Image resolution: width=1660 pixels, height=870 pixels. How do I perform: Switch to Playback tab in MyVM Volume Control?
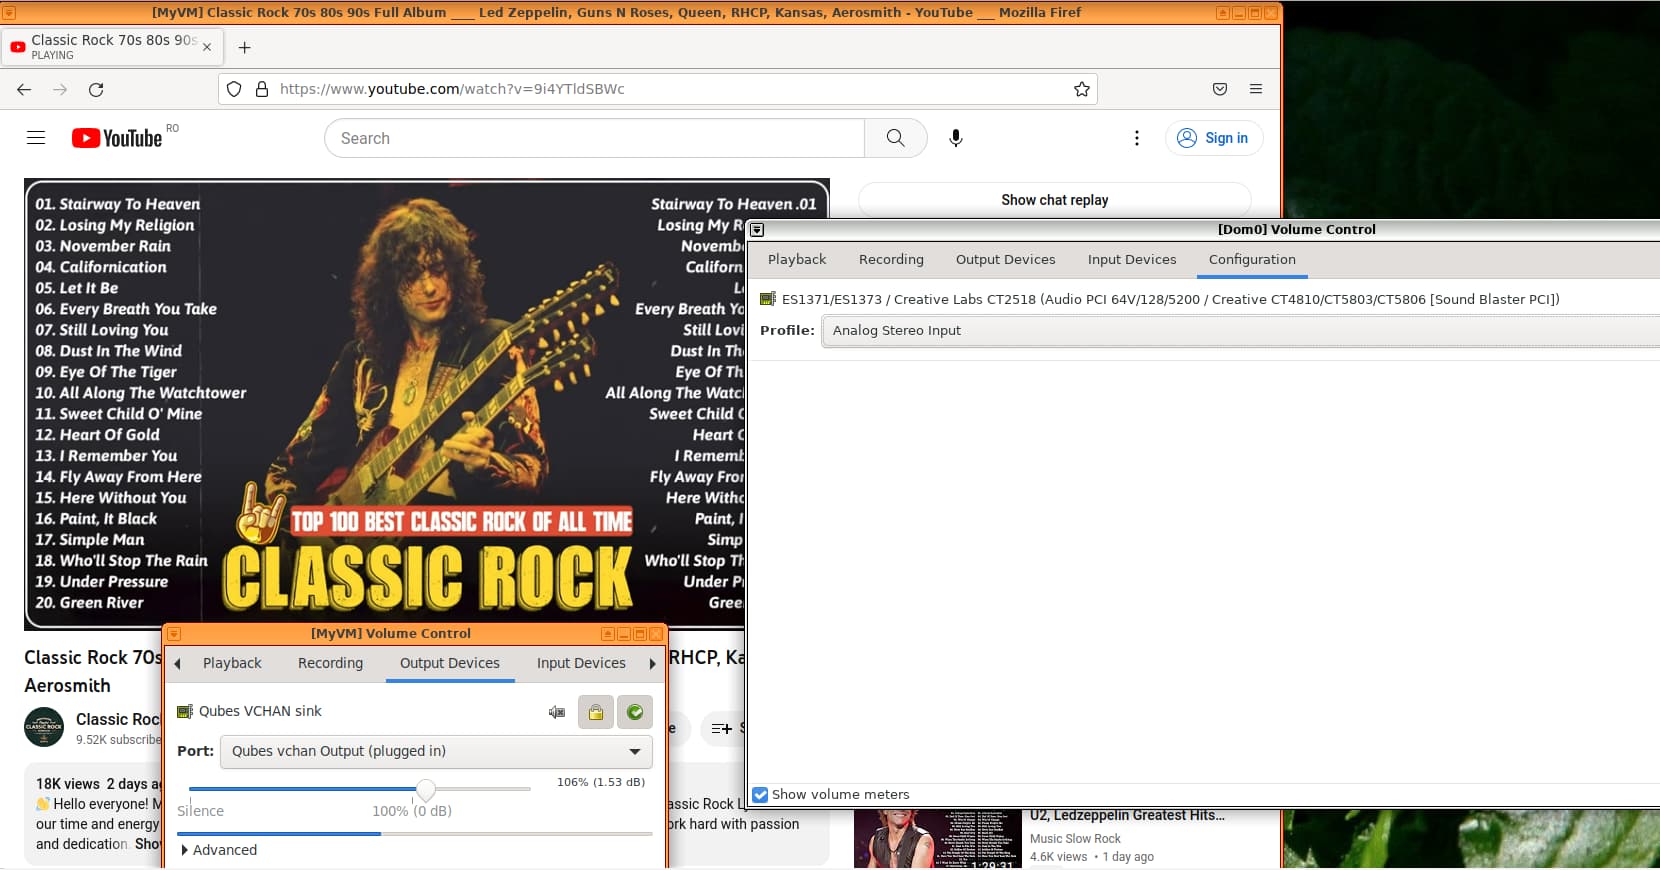(x=232, y=663)
